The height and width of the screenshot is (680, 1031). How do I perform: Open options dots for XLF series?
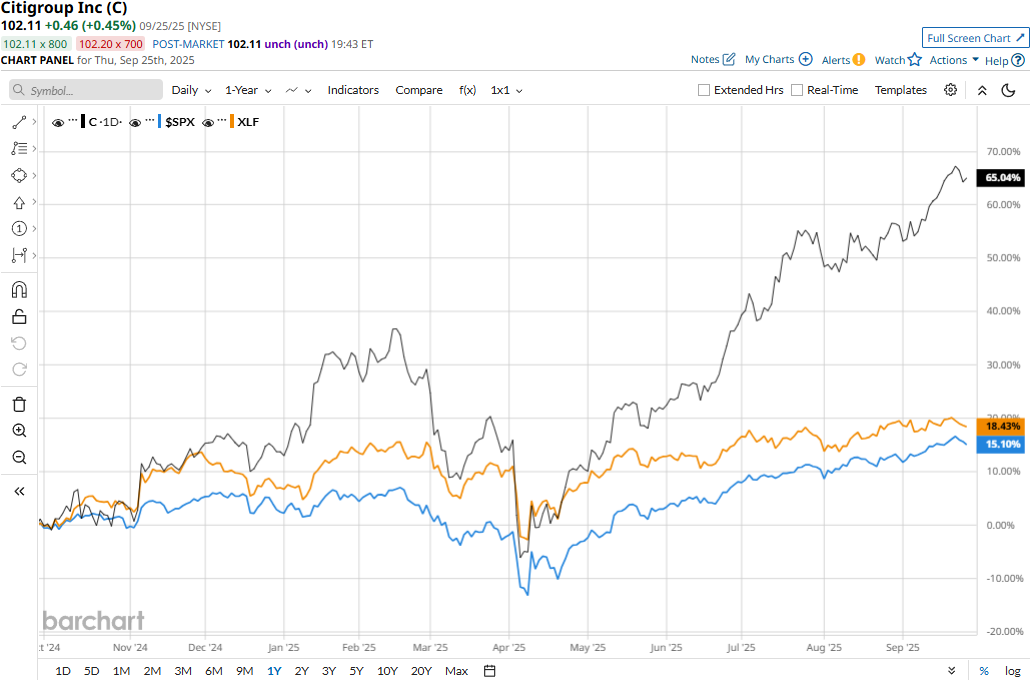pyautogui.click(x=222, y=122)
